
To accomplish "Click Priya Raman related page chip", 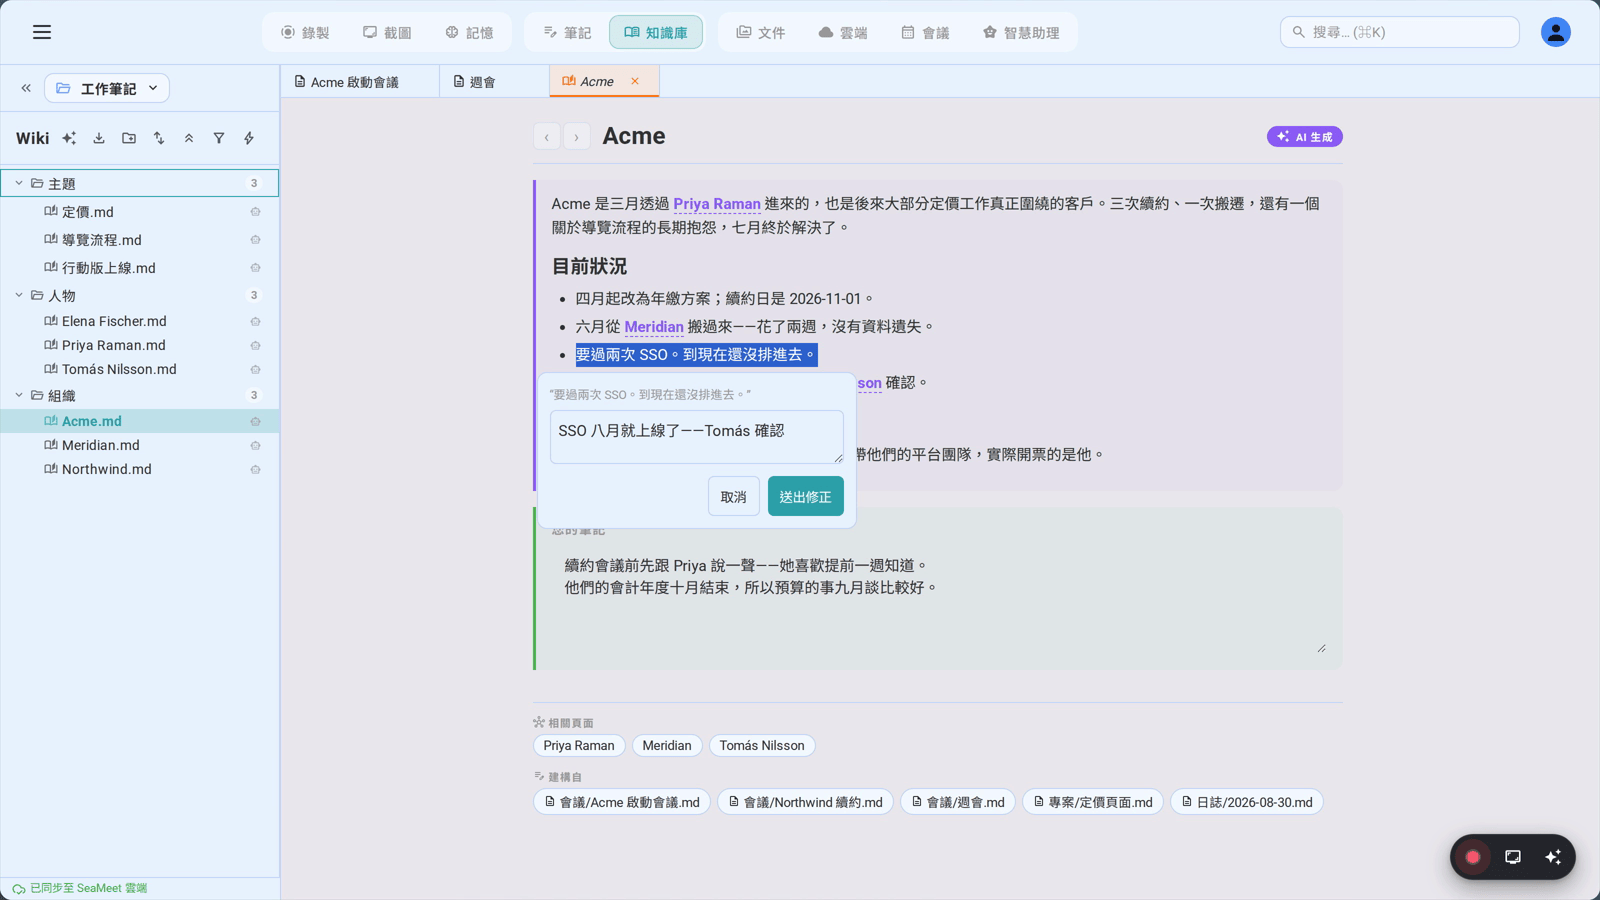I will click(x=579, y=745).
